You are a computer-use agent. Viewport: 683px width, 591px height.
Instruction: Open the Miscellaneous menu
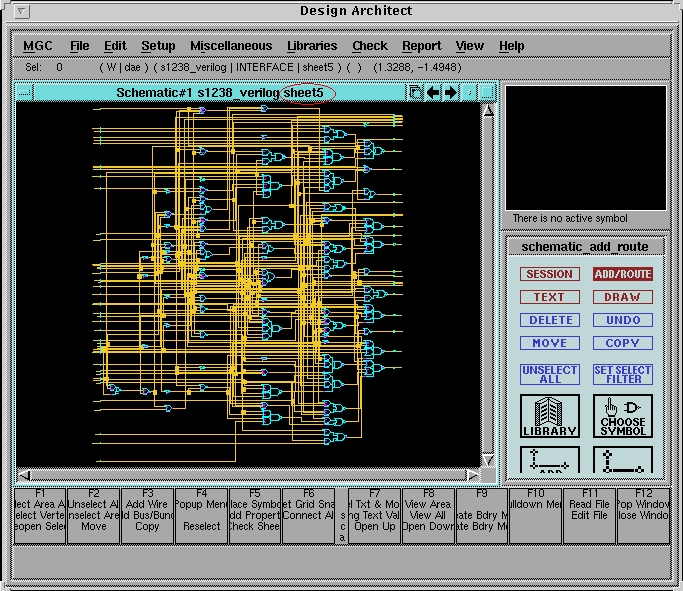(231, 46)
